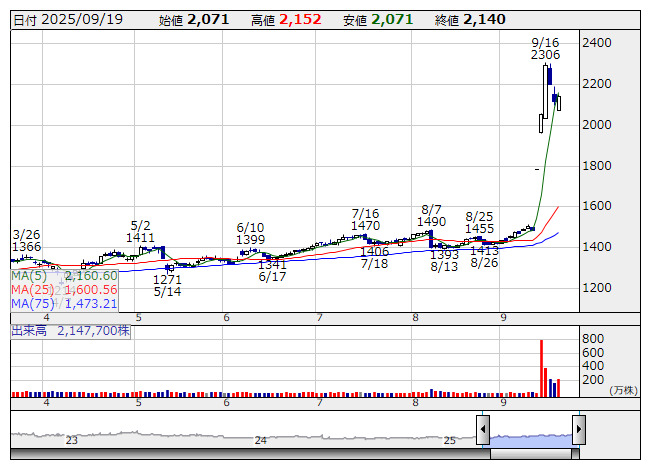
Task: Click the 9/16 peak label 2306
Action: 545,55
